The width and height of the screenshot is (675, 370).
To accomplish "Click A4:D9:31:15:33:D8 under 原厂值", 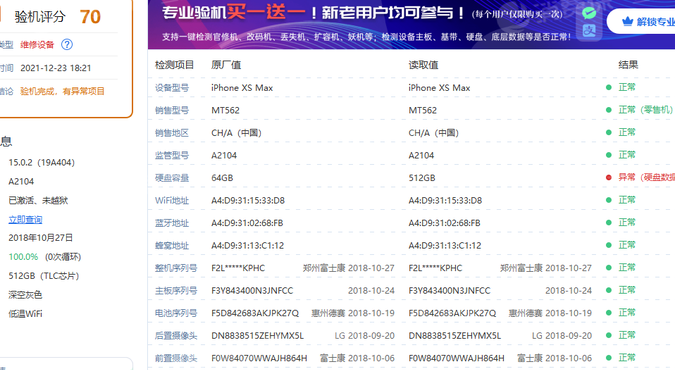I will pos(248,201).
